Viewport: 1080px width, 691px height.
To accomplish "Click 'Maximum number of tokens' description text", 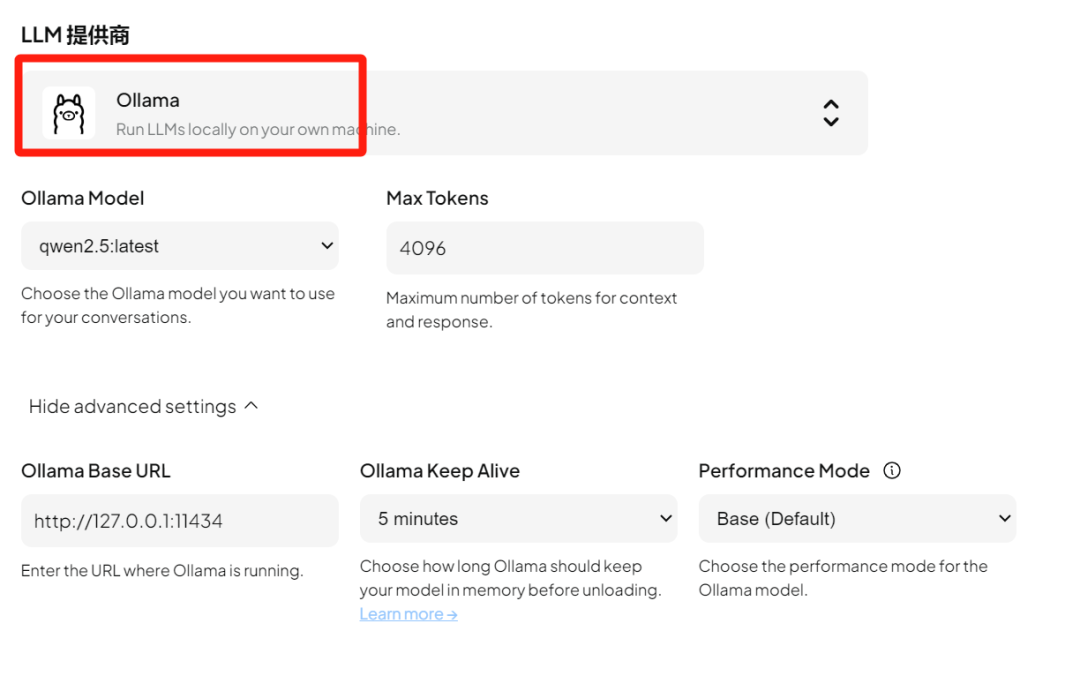I will pos(531,310).
